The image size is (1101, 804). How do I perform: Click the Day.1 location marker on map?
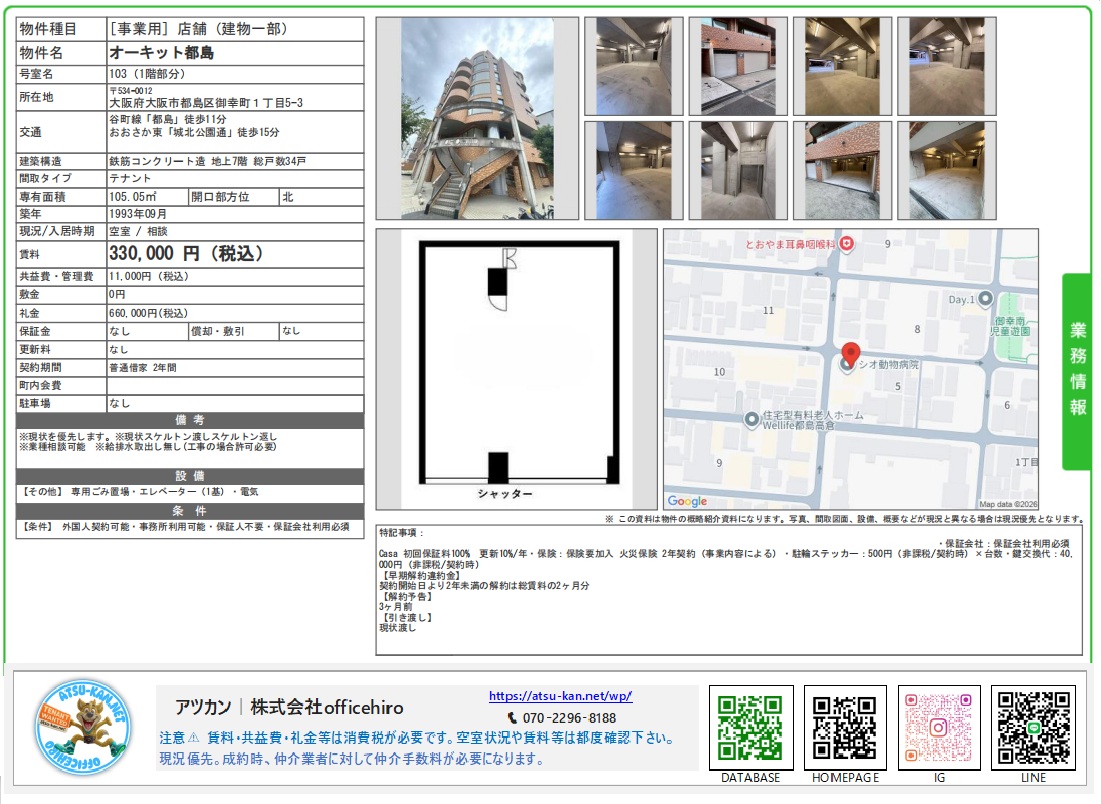click(984, 299)
